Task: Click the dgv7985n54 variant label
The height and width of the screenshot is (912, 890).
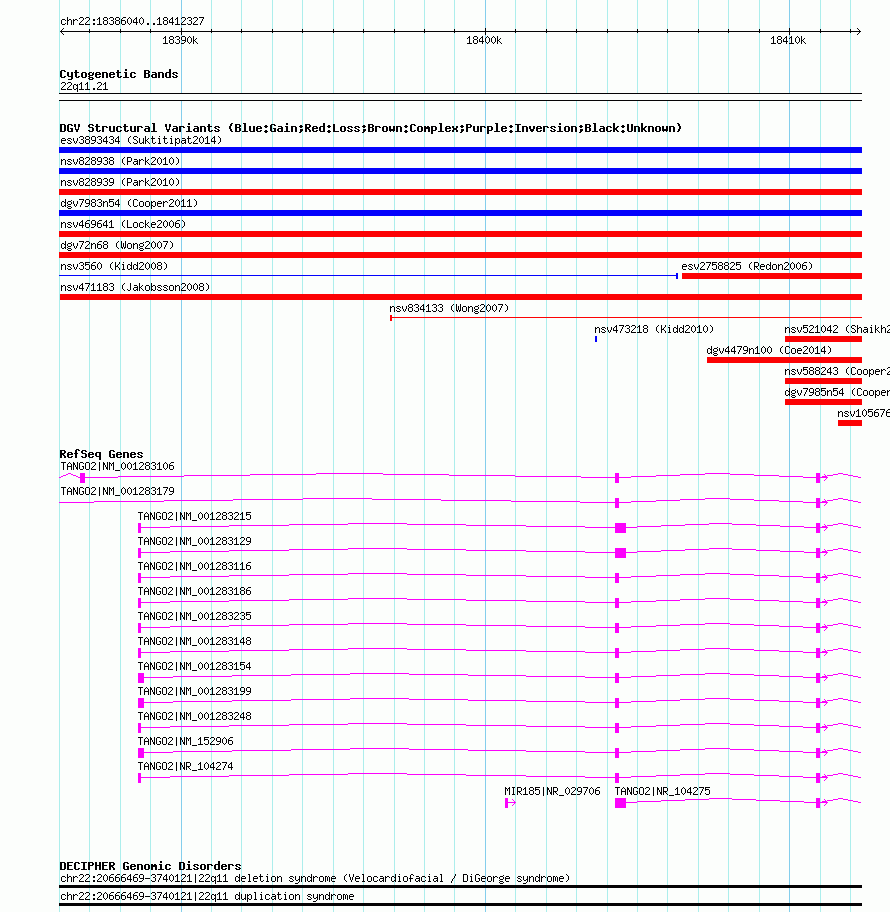Action: tap(836, 391)
